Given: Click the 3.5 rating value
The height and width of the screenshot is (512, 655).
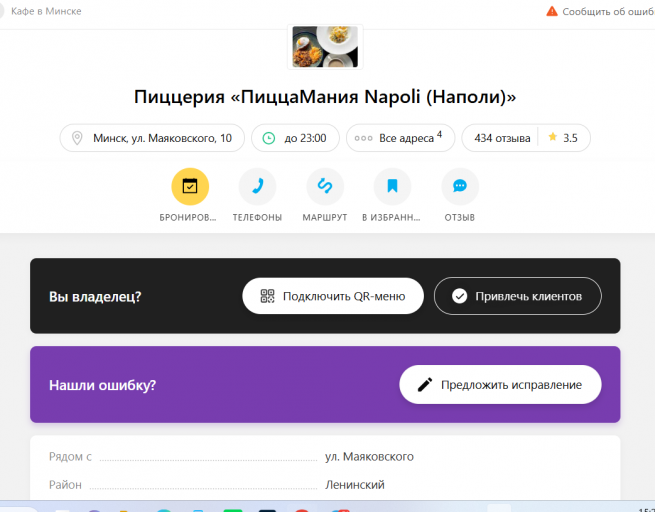Looking at the screenshot, I should (x=570, y=138).
